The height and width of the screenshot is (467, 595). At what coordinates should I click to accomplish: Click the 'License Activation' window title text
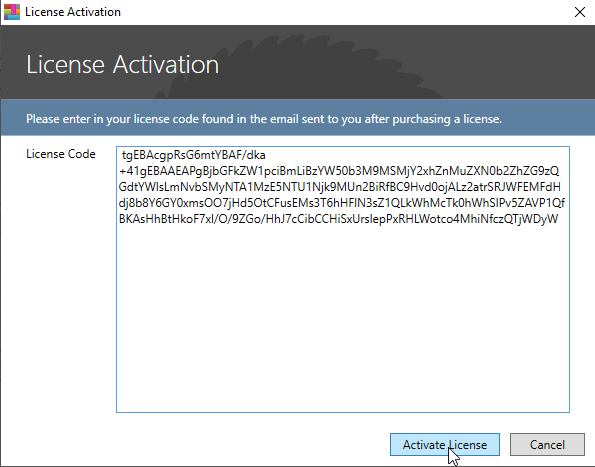(x=73, y=12)
